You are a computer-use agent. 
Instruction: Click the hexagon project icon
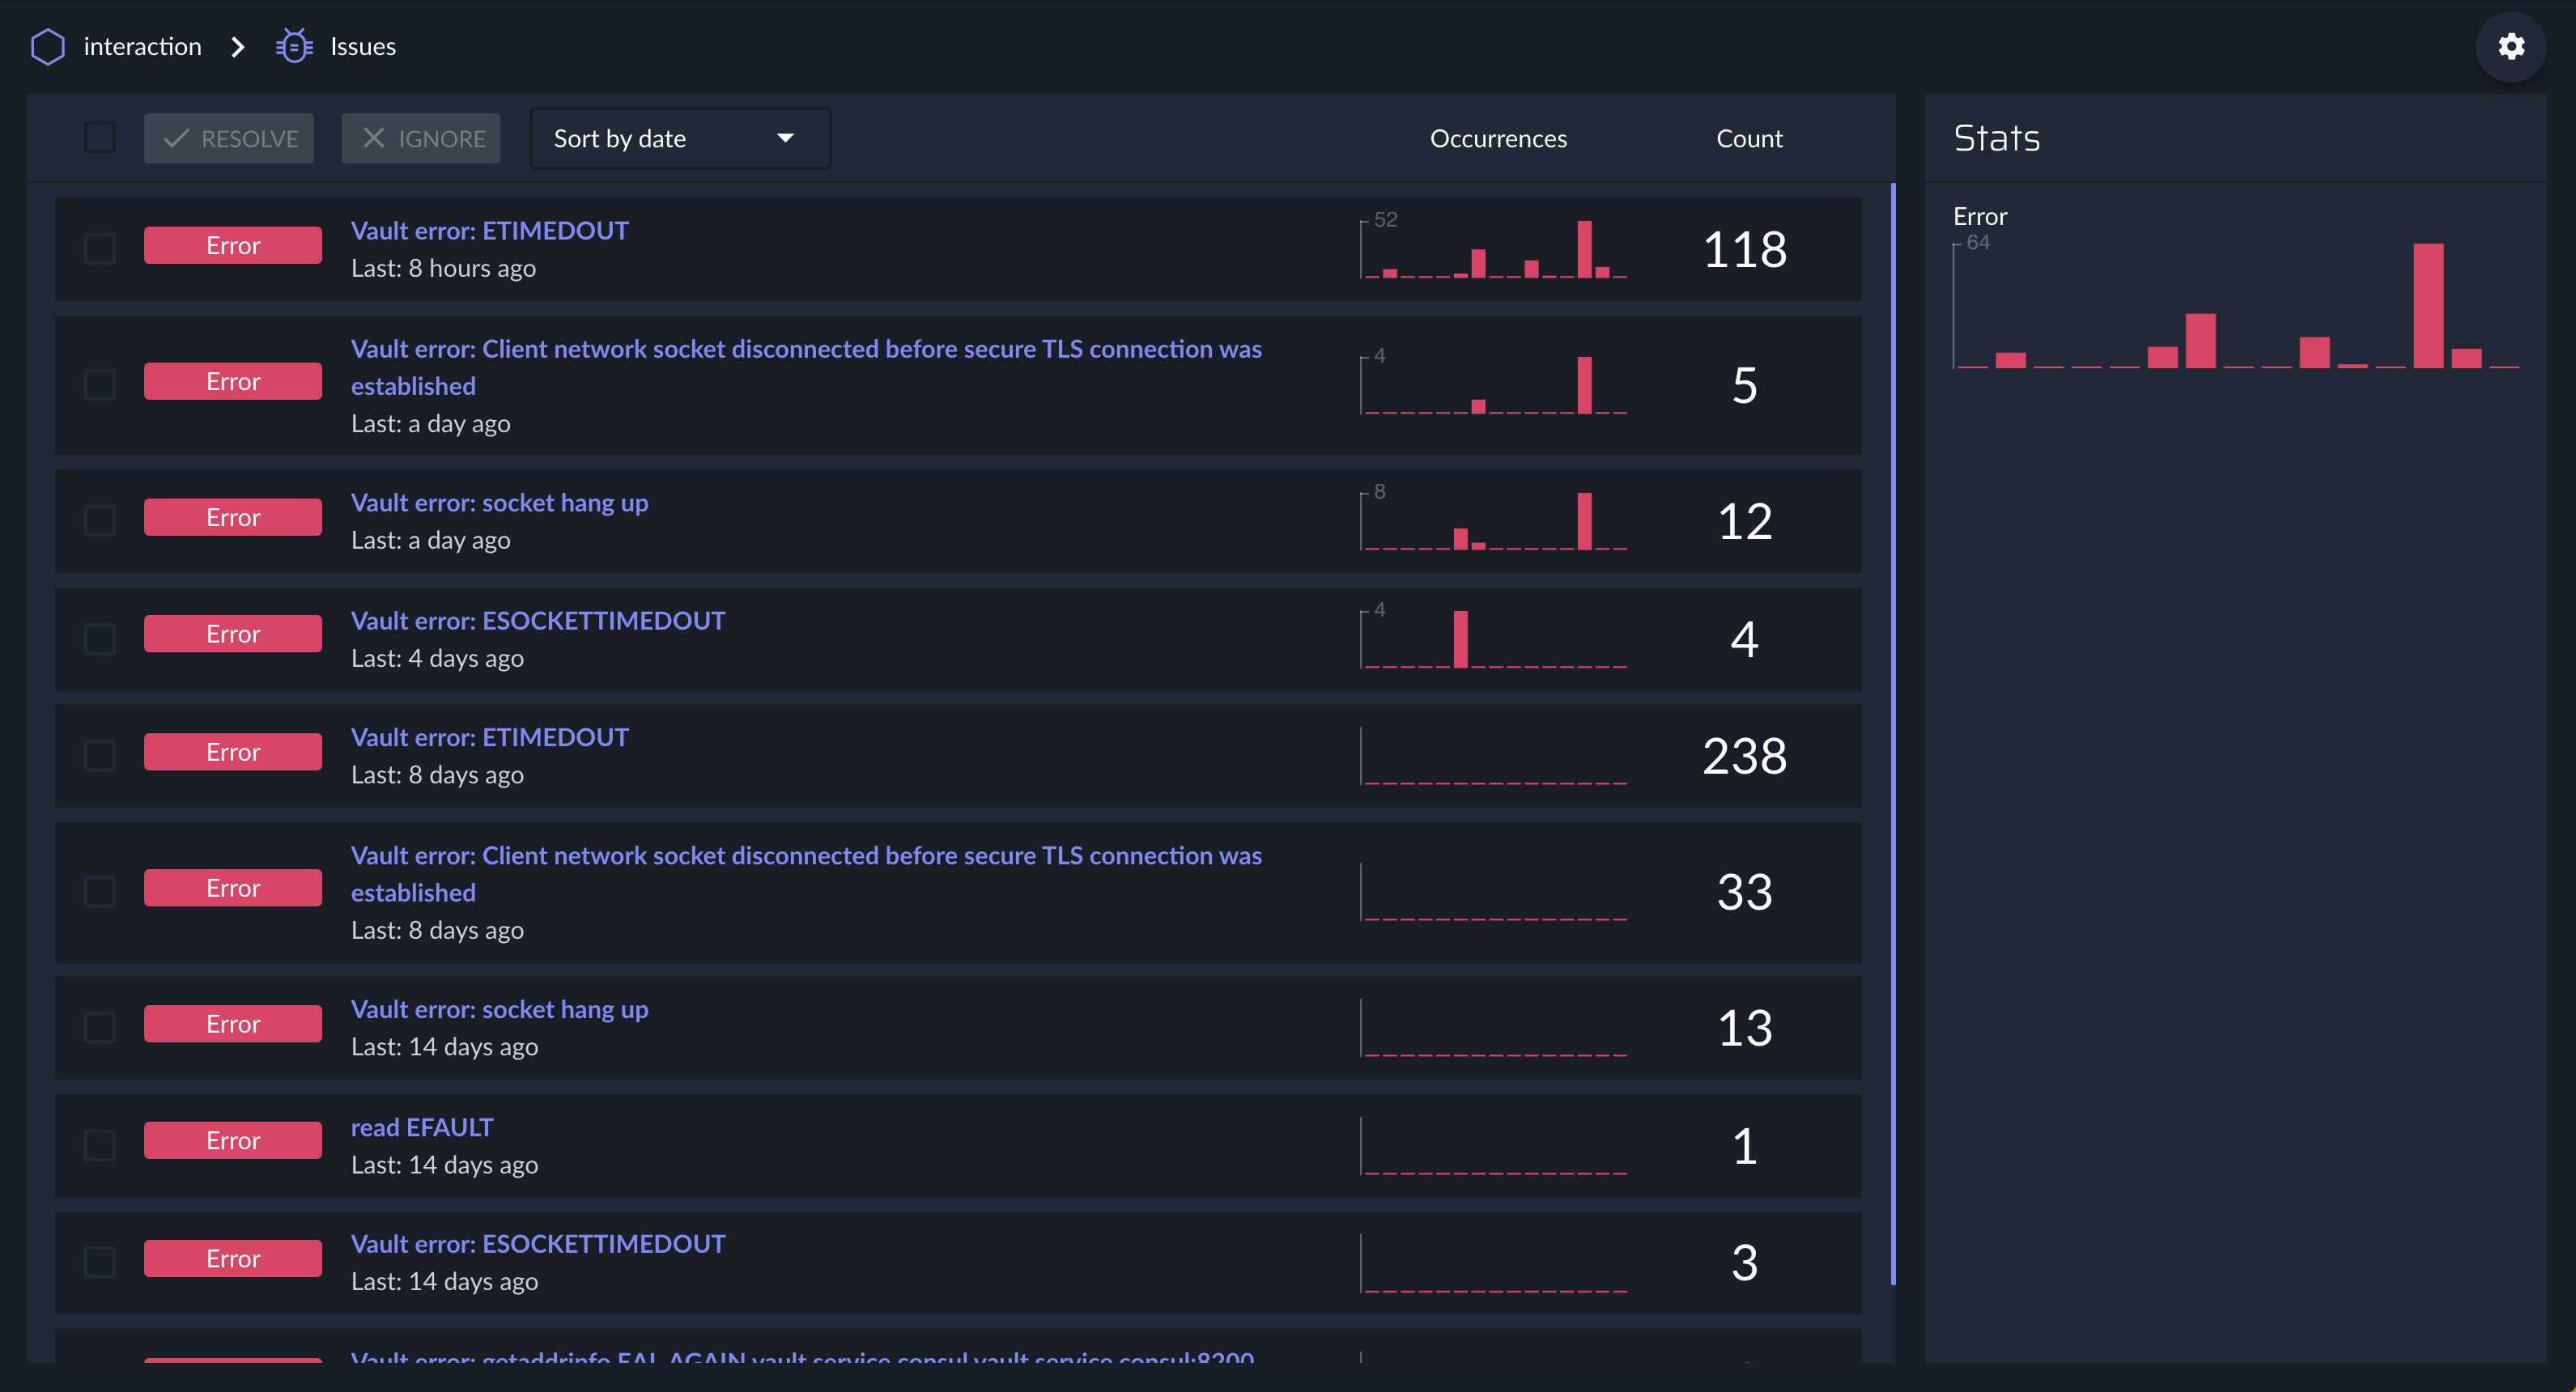point(48,47)
